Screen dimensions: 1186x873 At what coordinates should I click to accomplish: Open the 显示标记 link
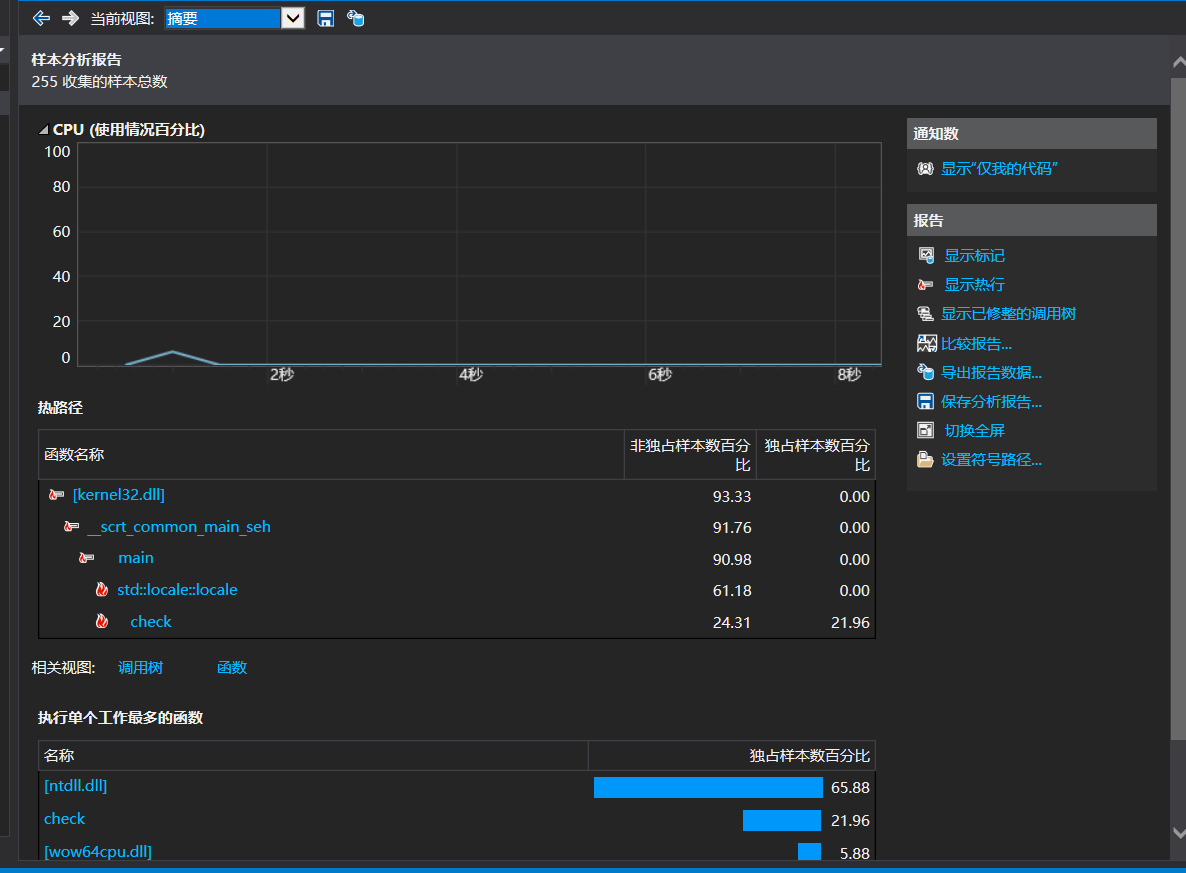click(x=974, y=256)
